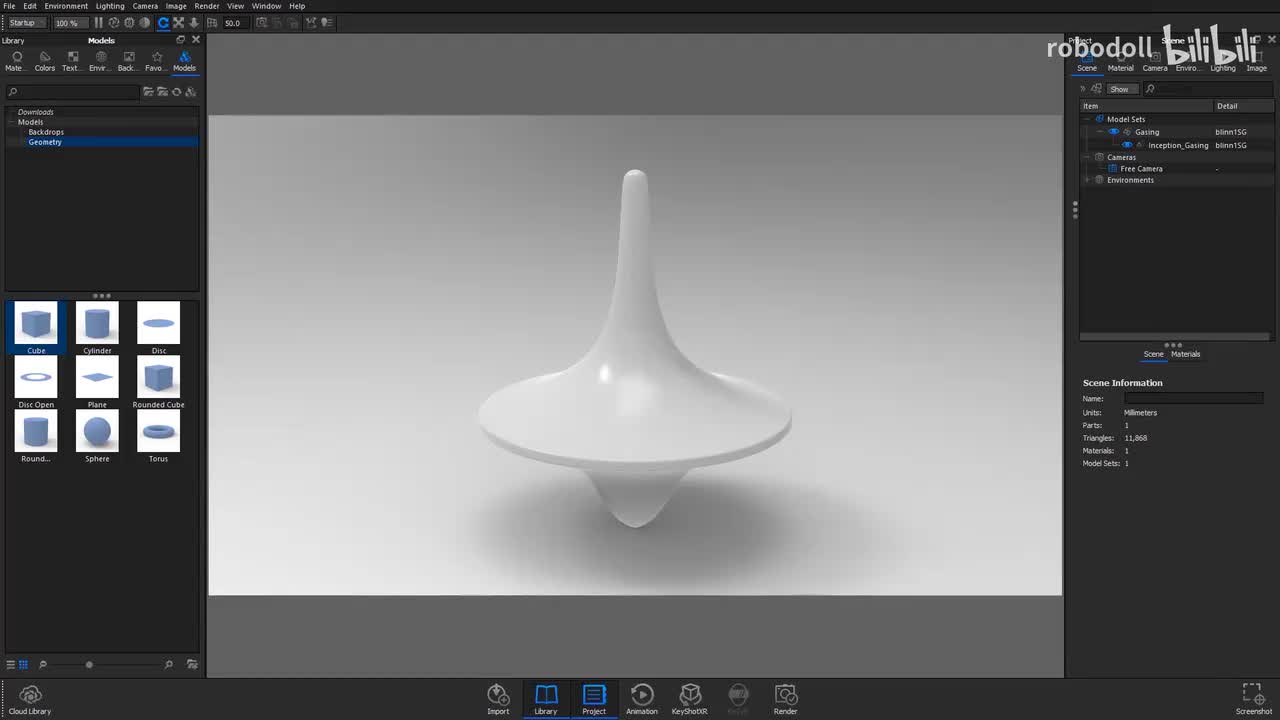Click the light bulb list icon

click(x=327, y=22)
